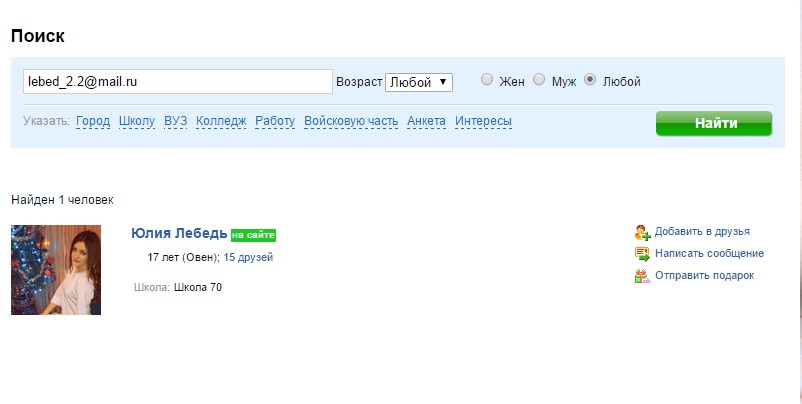Viewport: 802px width, 404px height.
Task: Open the profile name link in results
Action: point(179,233)
